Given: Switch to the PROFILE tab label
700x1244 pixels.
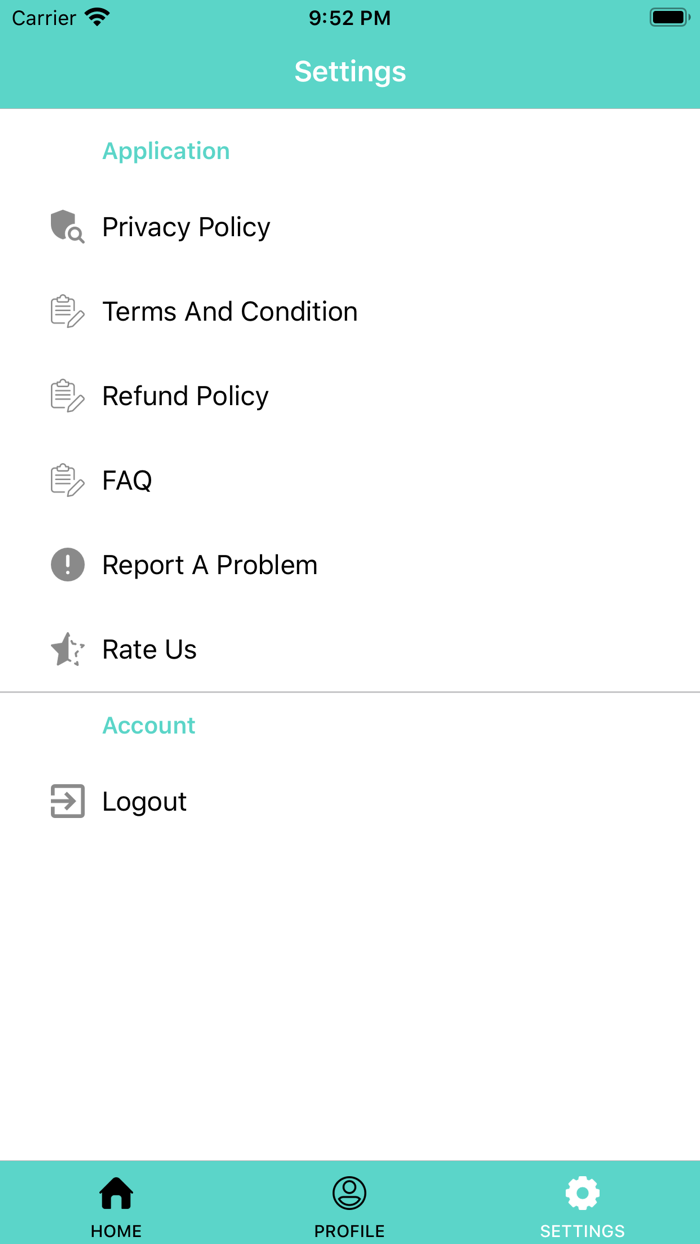Looking at the screenshot, I should click(x=349, y=1231).
